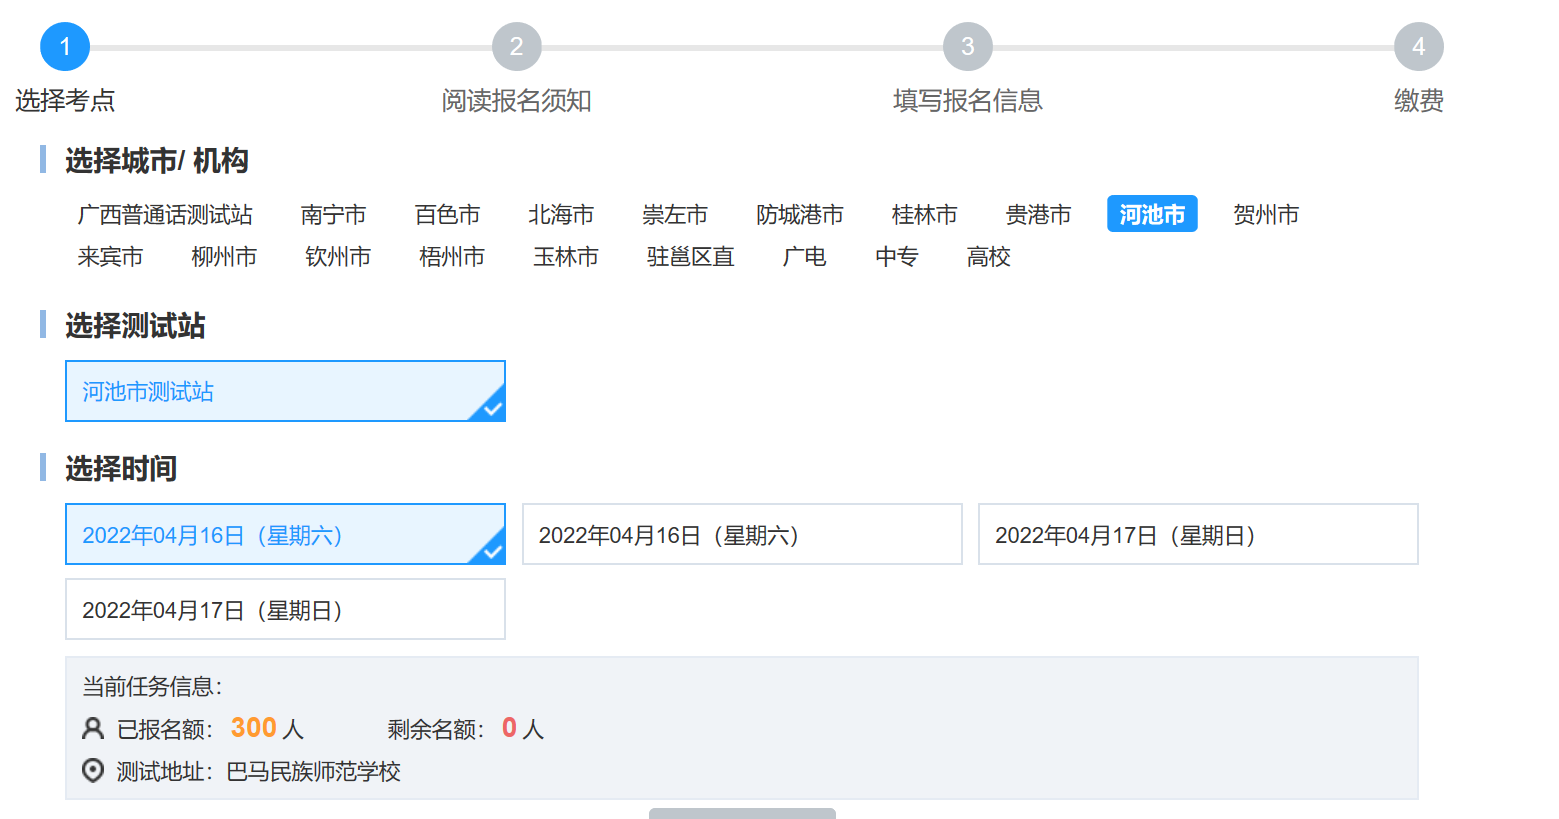Click the step 4 circle for 缴费
Screen dimensions: 1559x819
[1418, 47]
